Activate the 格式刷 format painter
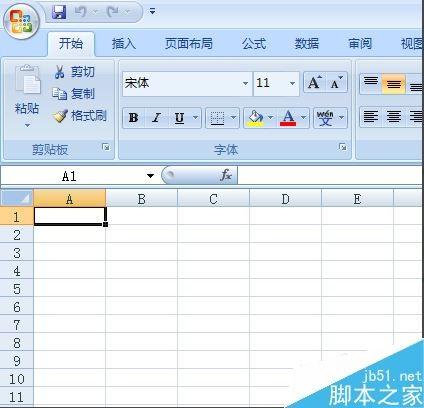424x408 pixels. tap(79, 116)
